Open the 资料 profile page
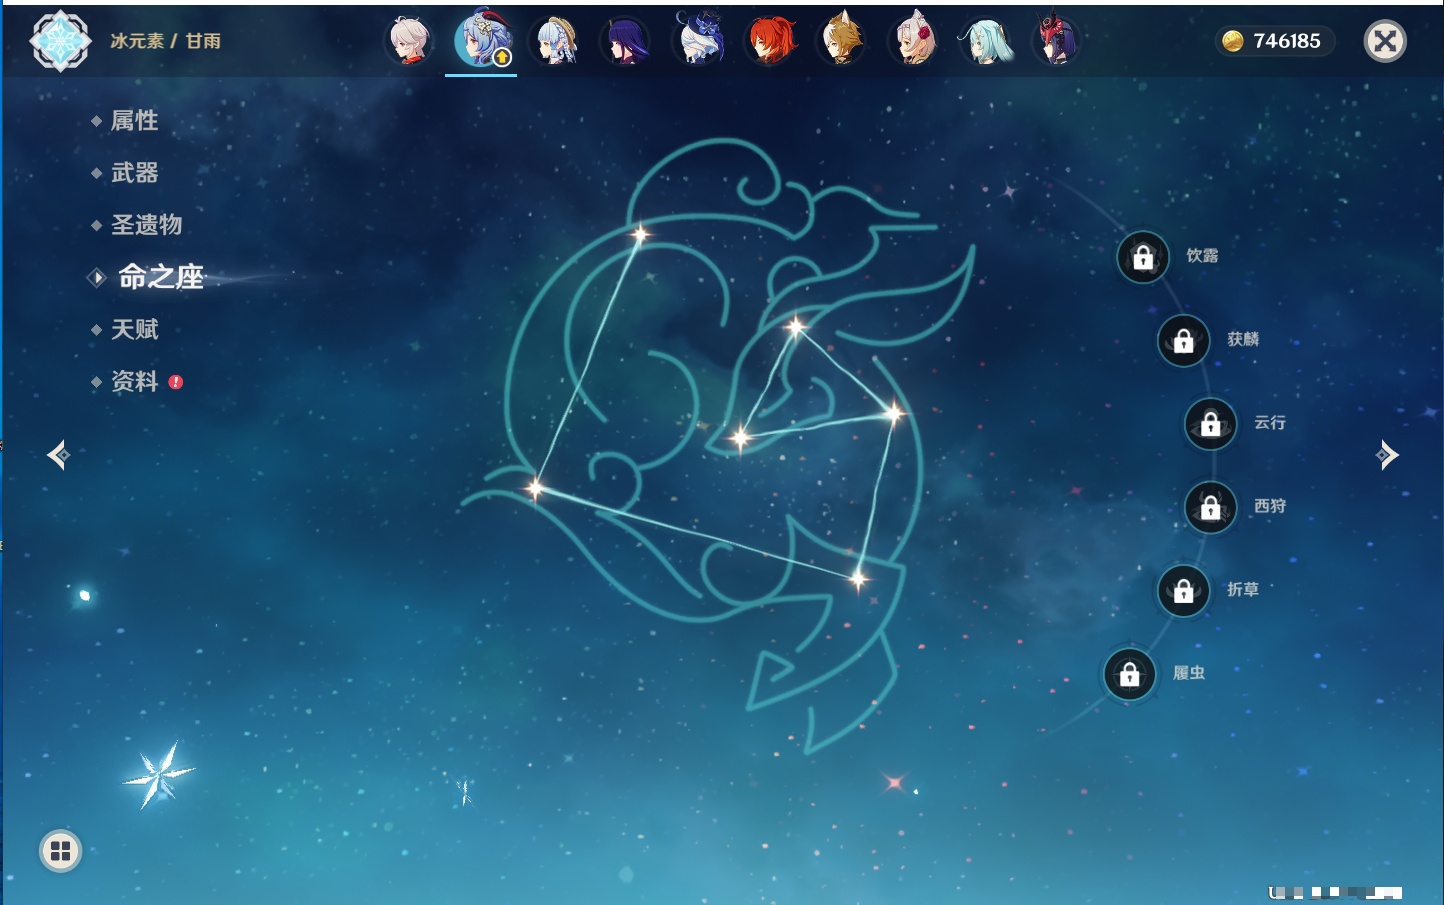The image size is (1444, 905). tap(134, 381)
